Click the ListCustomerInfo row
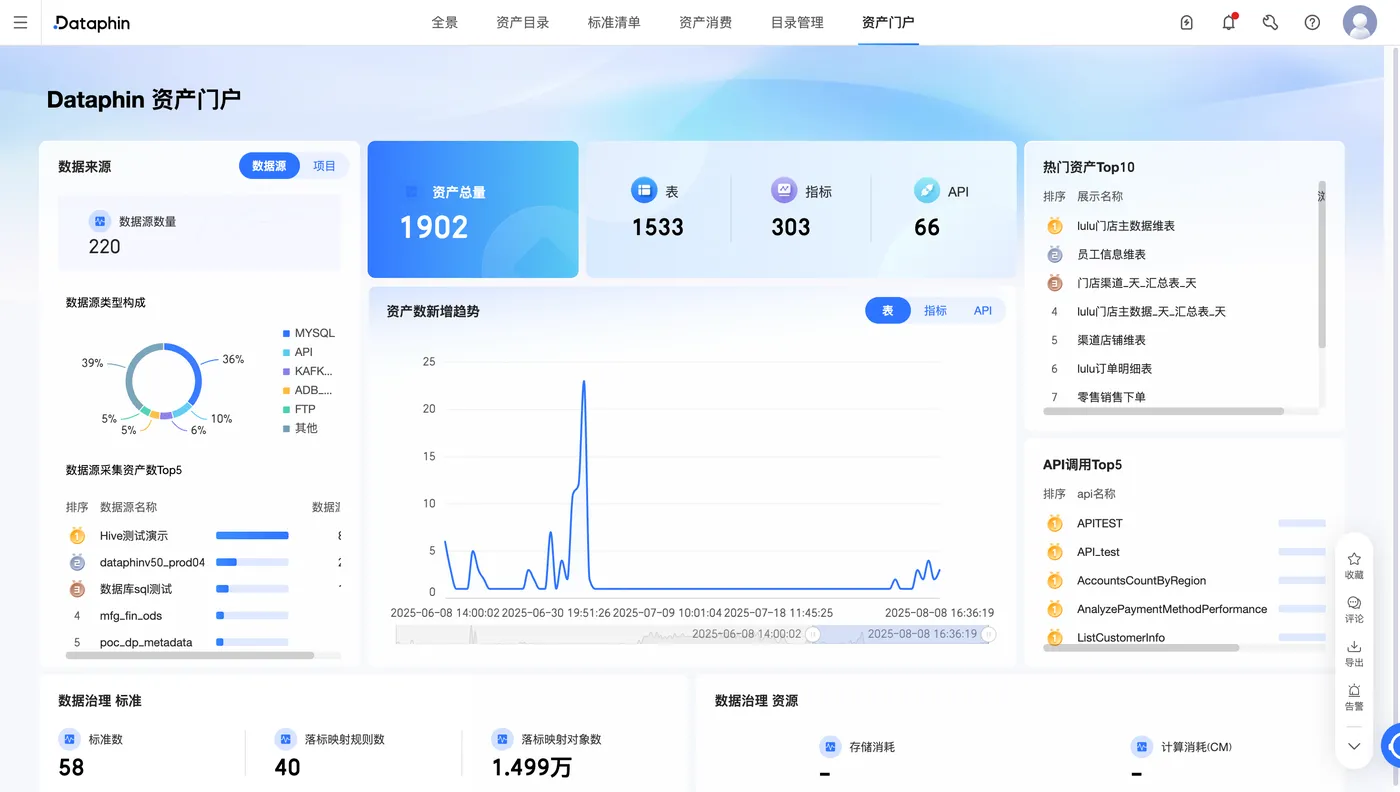Viewport: 1400px width, 792px height. (1184, 637)
